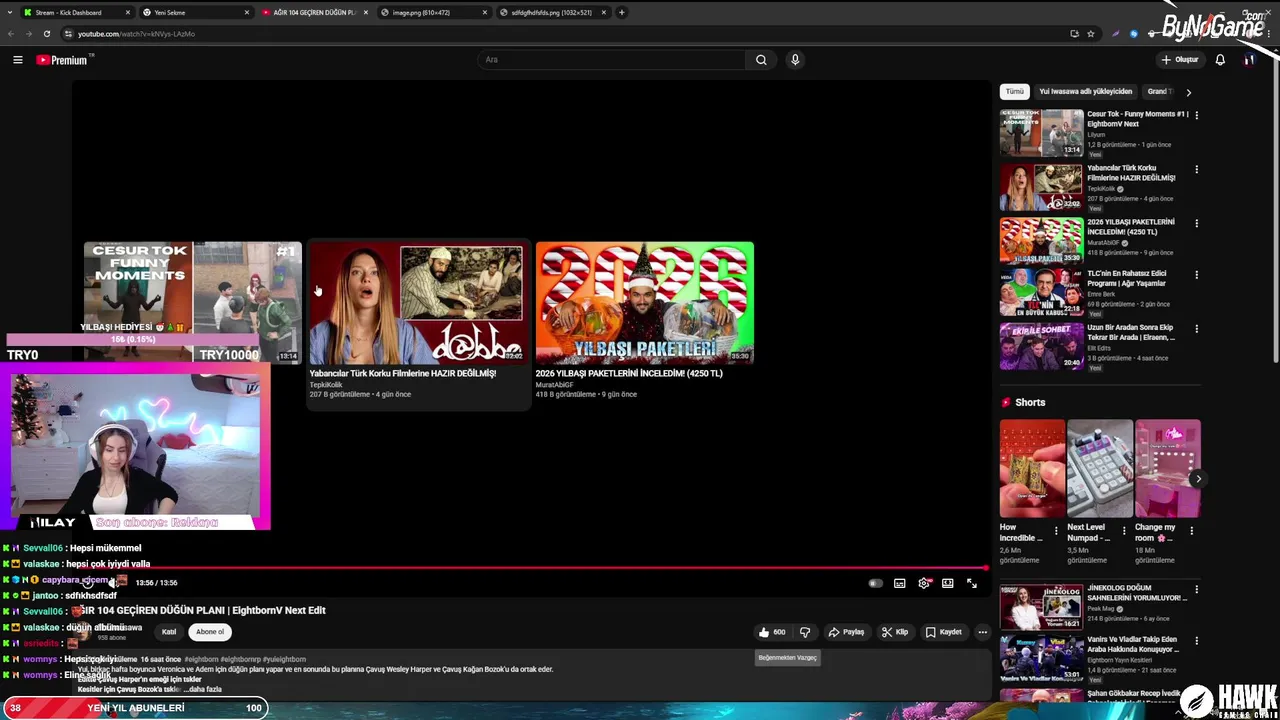Open options for Change my room short
This screenshot has width=1280, height=720.
pyautogui.click(x=1191, y=531)
